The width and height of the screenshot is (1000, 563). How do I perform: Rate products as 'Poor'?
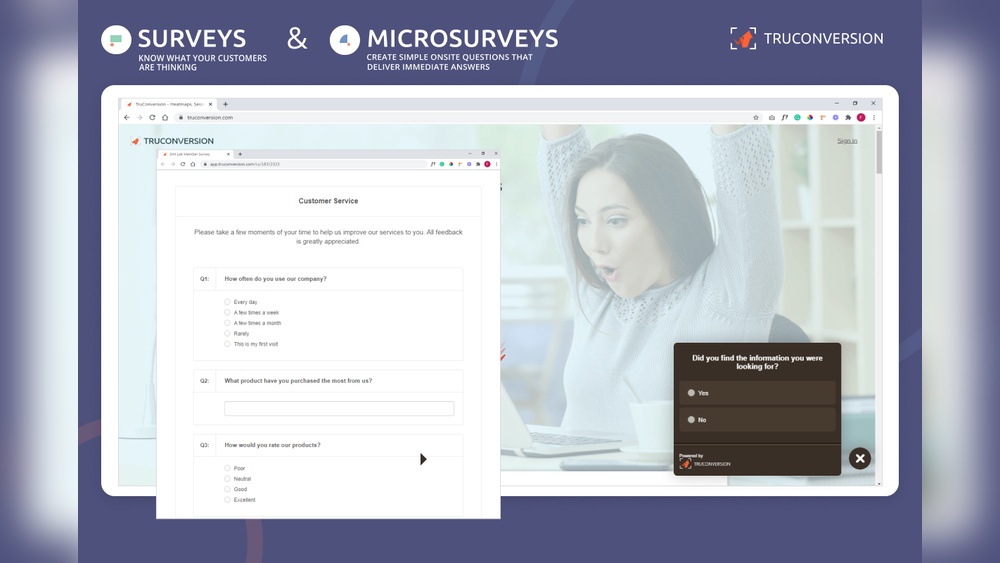[x=227, y=468]
